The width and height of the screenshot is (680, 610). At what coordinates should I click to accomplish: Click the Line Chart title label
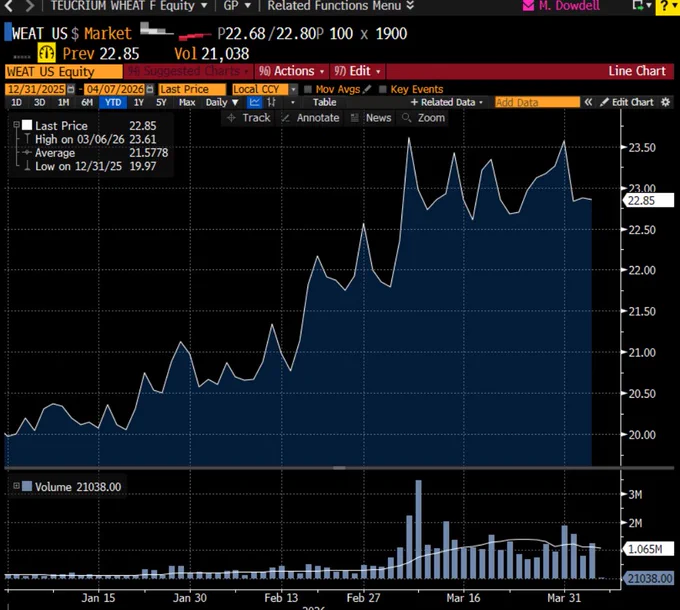click(637, 71)
